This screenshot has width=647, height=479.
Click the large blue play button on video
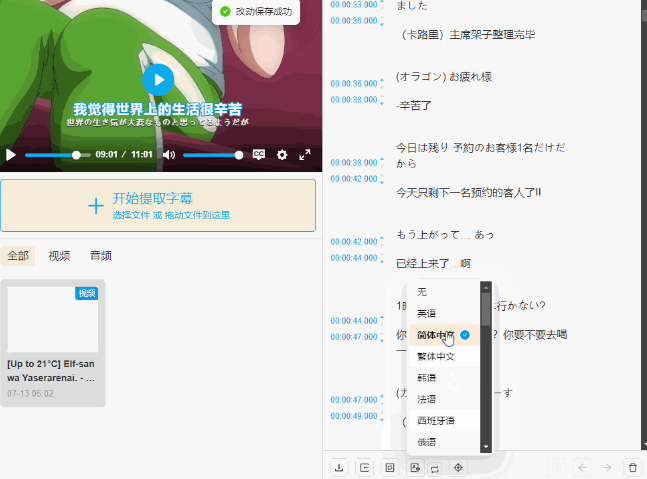point(158,80)
